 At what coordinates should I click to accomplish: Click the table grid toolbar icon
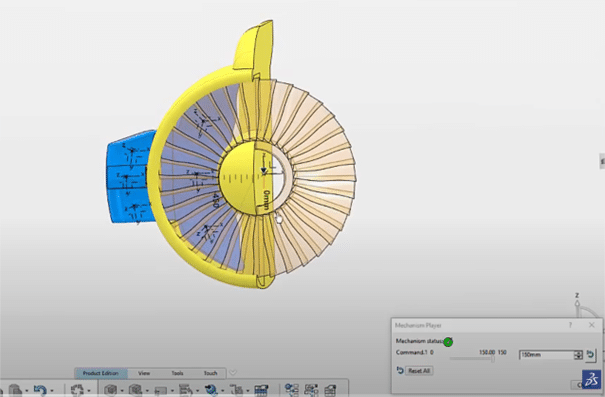261,390
